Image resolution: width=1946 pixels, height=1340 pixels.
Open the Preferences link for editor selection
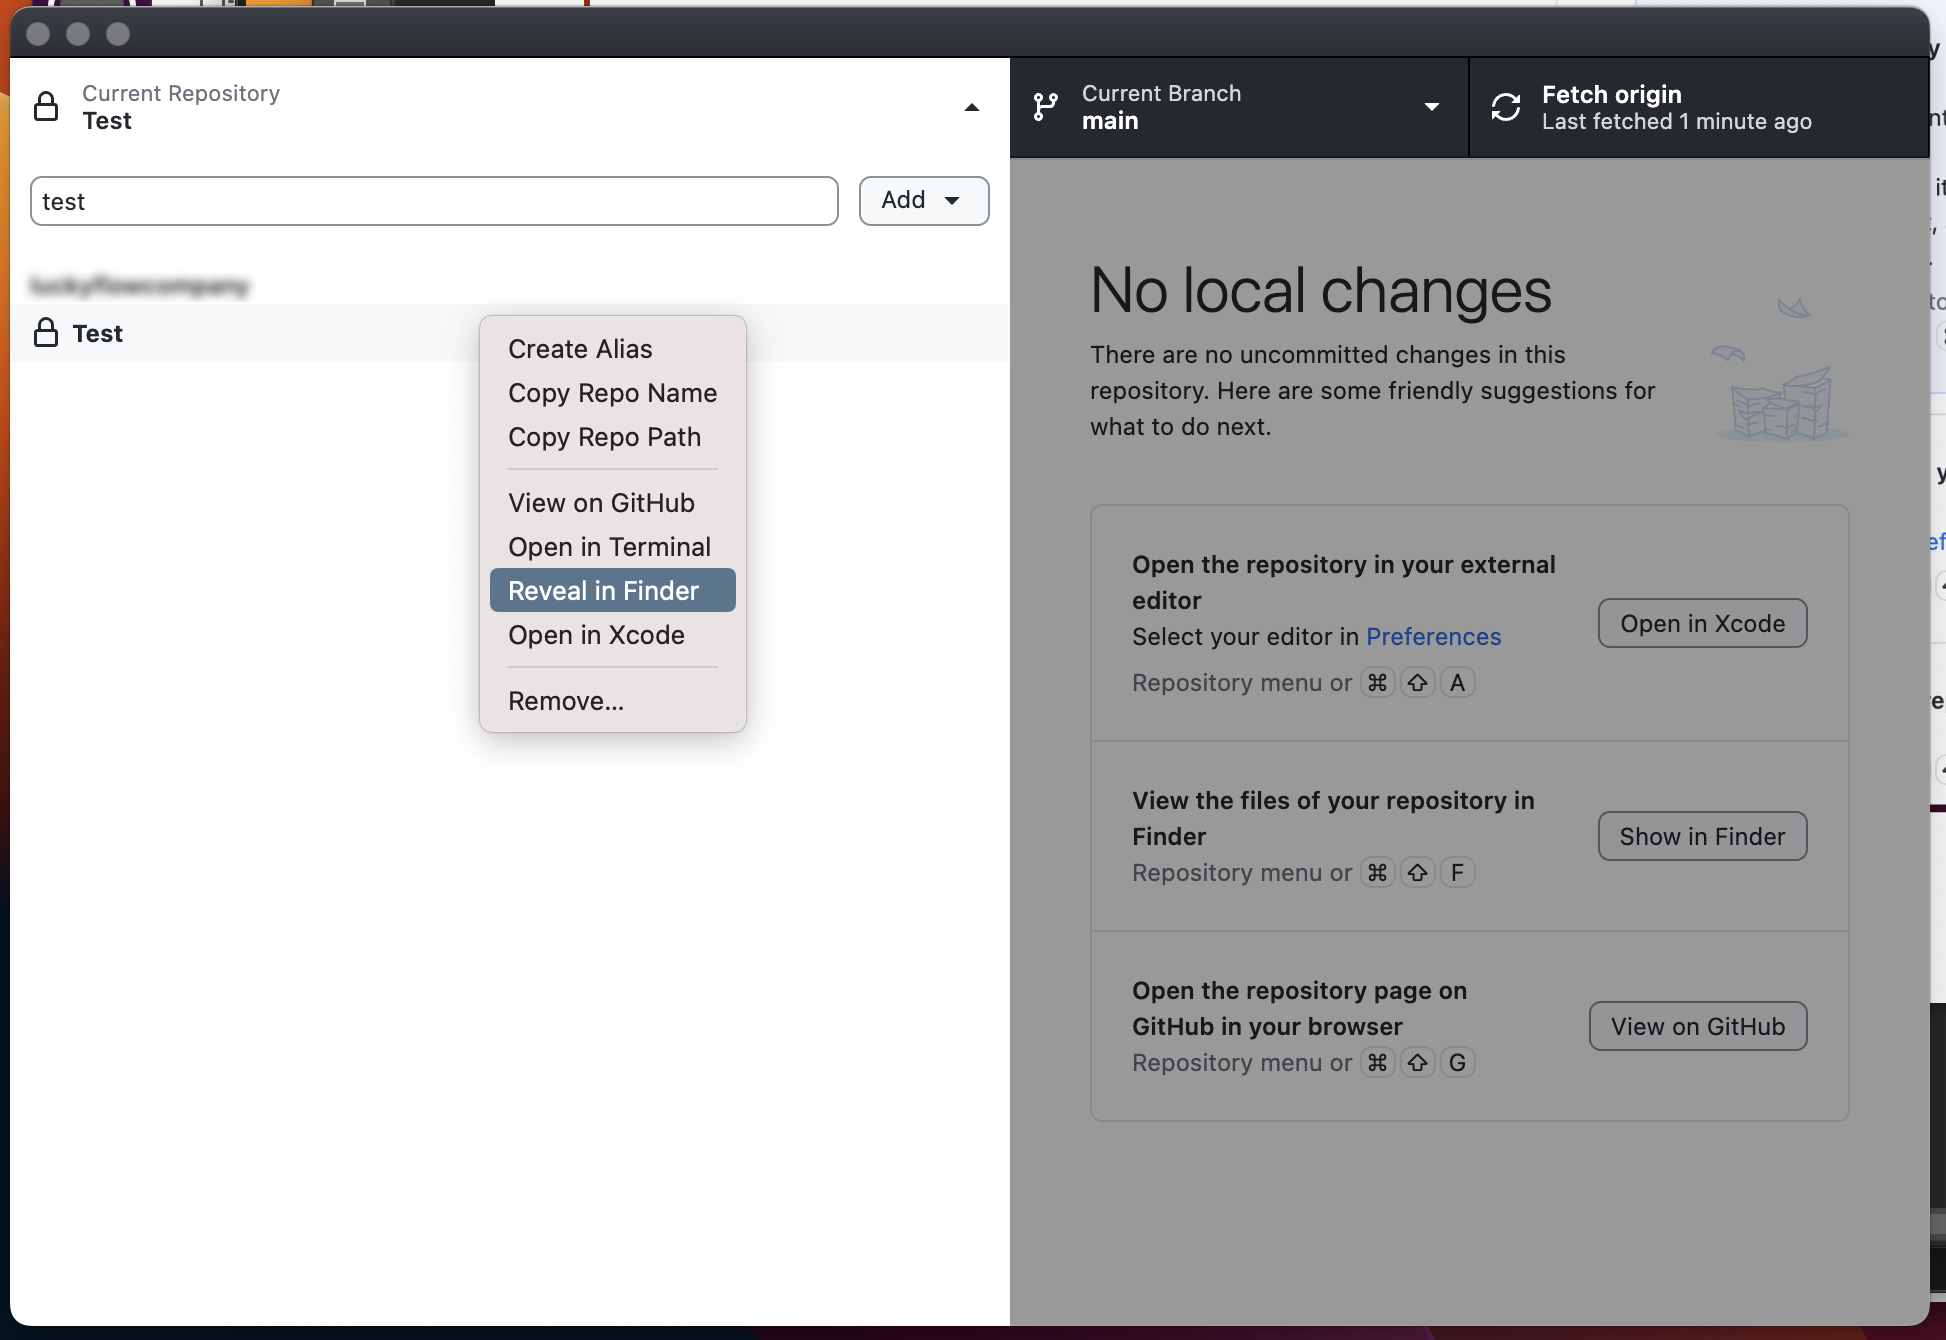coord(1433,636)
